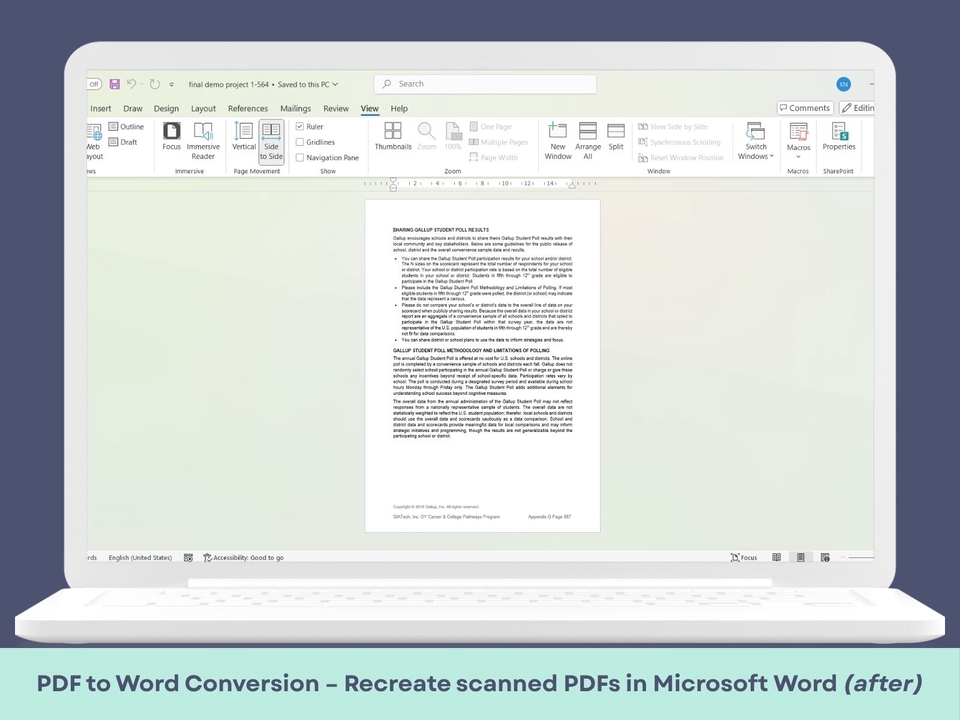Enable the Gridlines checkbox
Viewport: 960px width, 720px height.
(x=300, y=142)
